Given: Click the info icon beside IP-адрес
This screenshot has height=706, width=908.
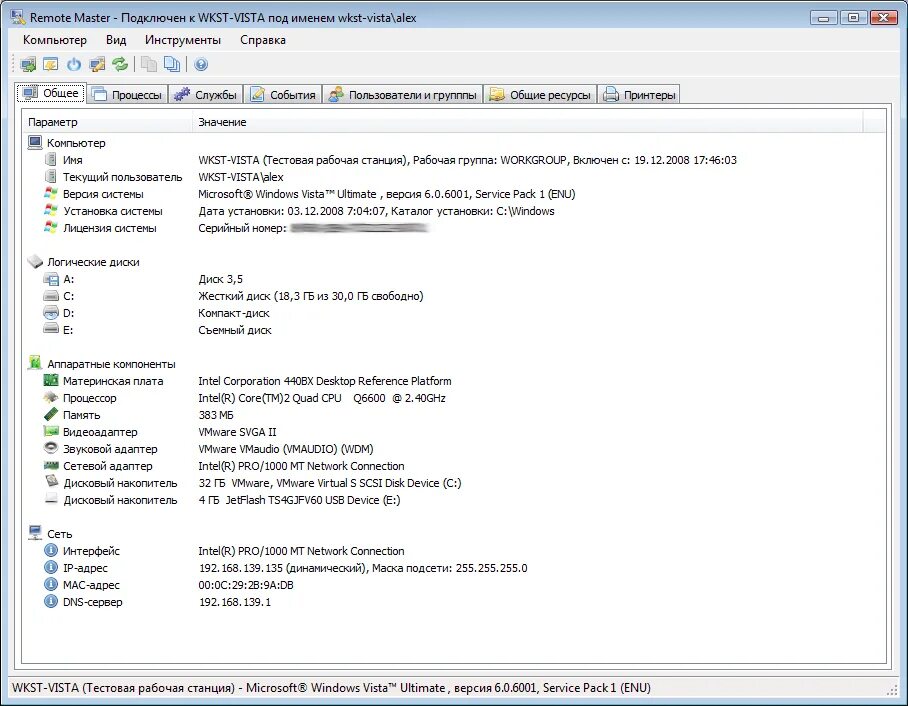Looking at the screenshot, I should pyautogui.click(x=51, y=568).
